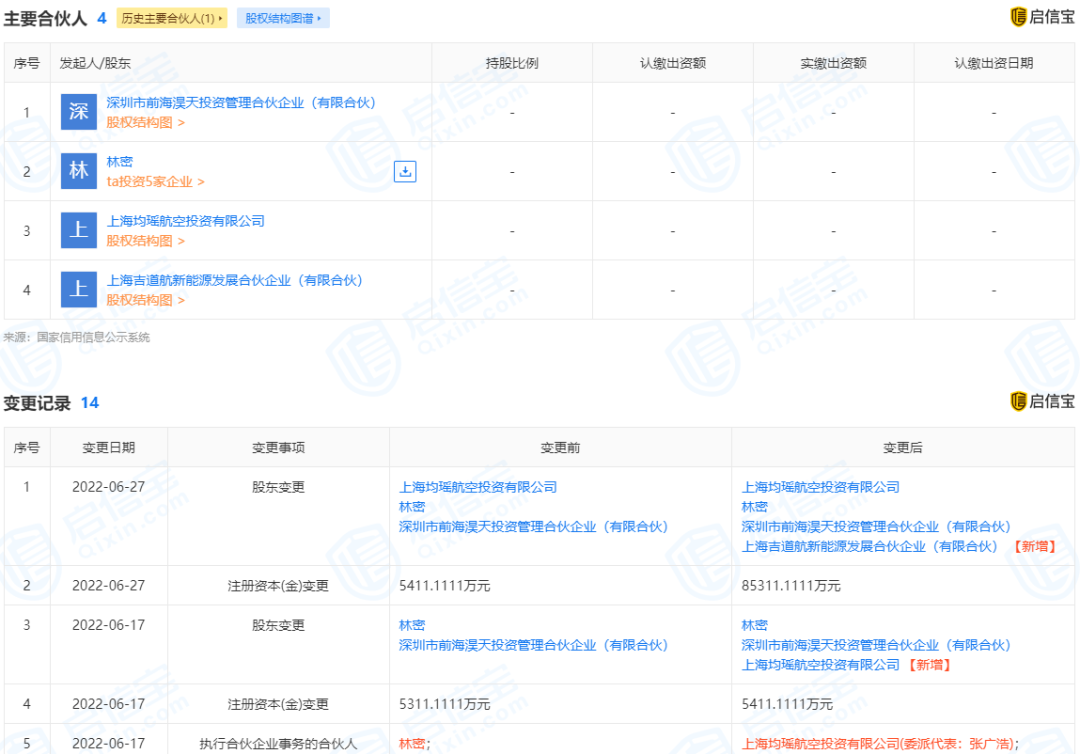
Task: Open the 上海均瑶航空投资有限公司 company link
Action: [x=186, y=221]
